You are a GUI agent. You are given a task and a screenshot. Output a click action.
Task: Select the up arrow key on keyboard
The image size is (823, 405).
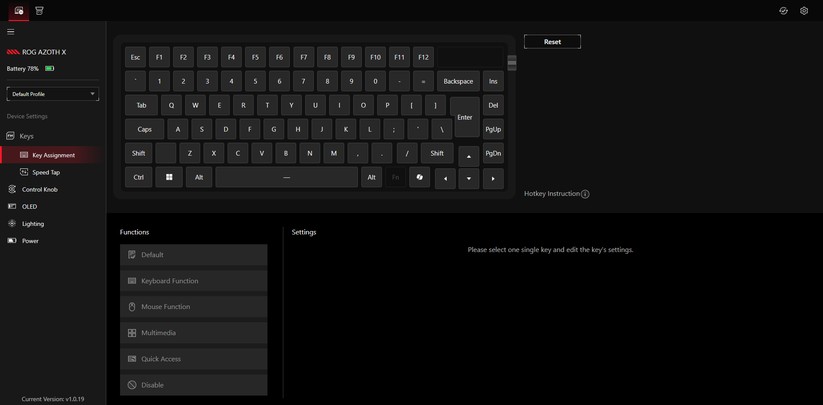(468, 156)
